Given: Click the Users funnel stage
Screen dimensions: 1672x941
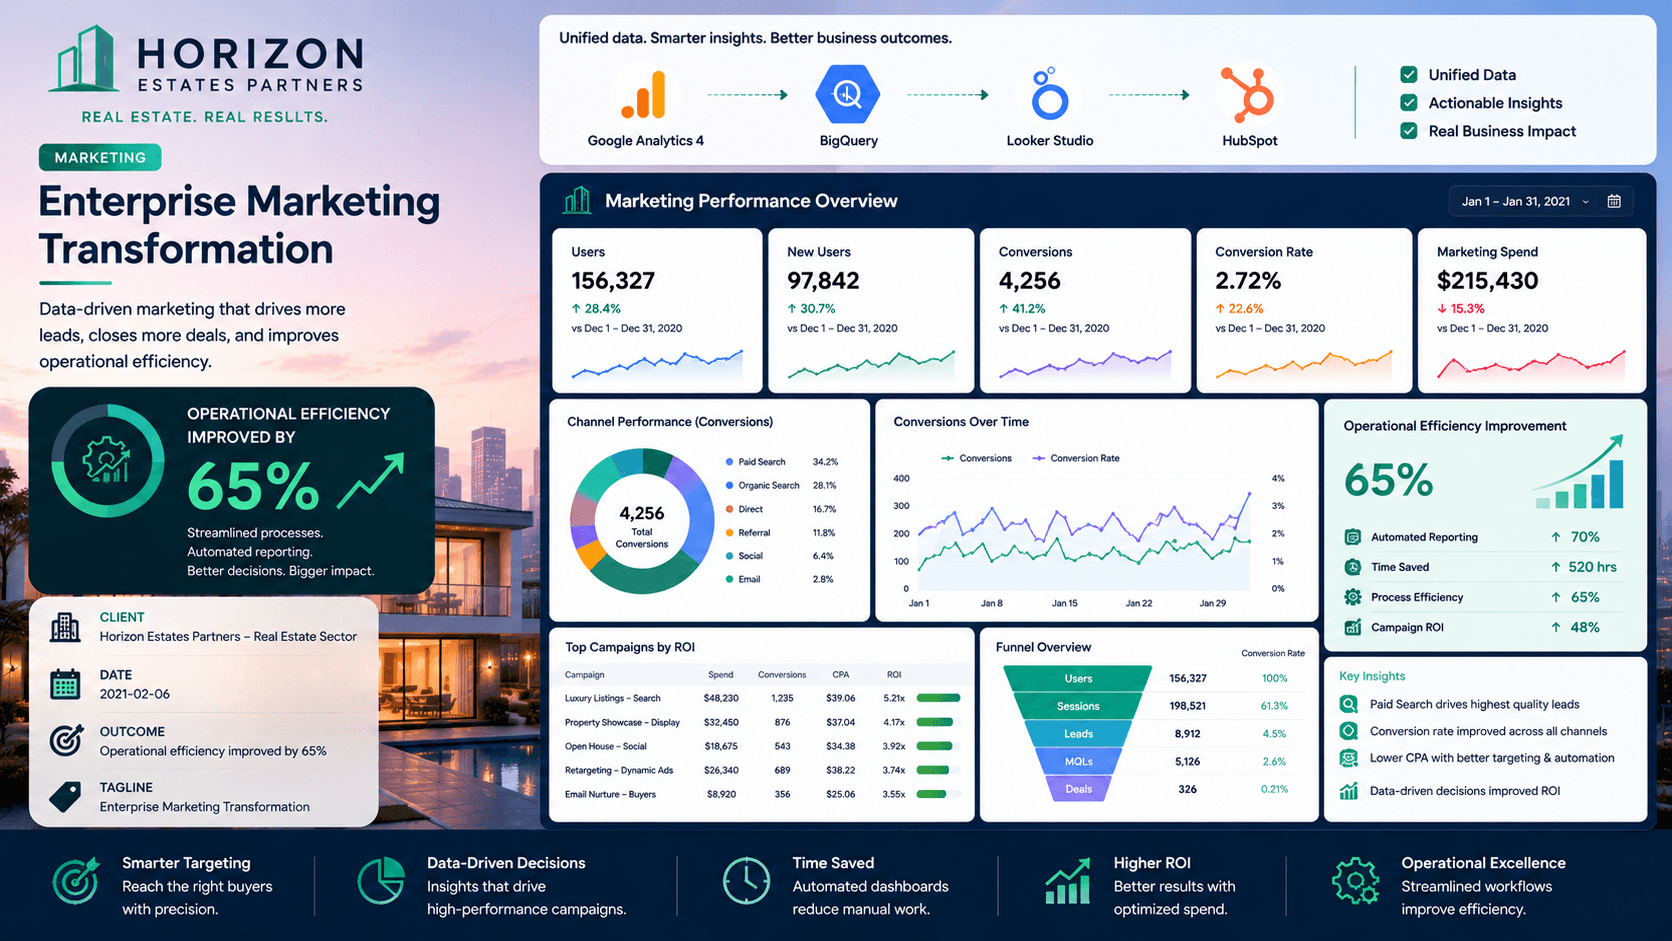Looking at the screenshot, I should (1078, 678).
